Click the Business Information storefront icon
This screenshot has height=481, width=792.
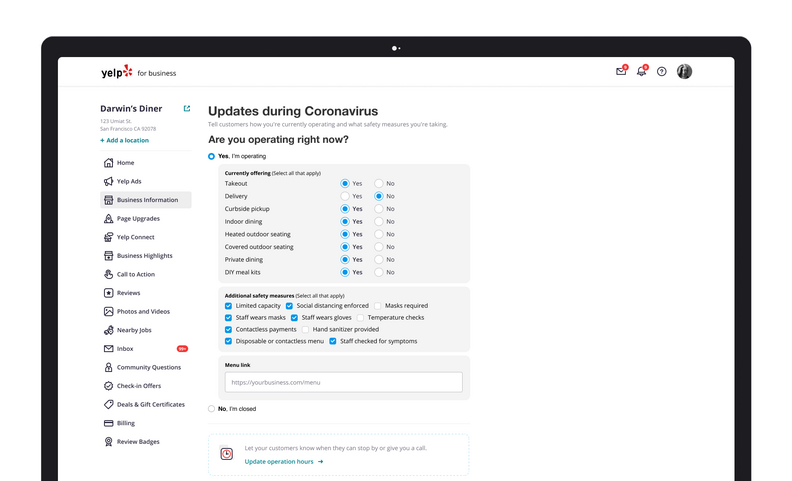108,200
